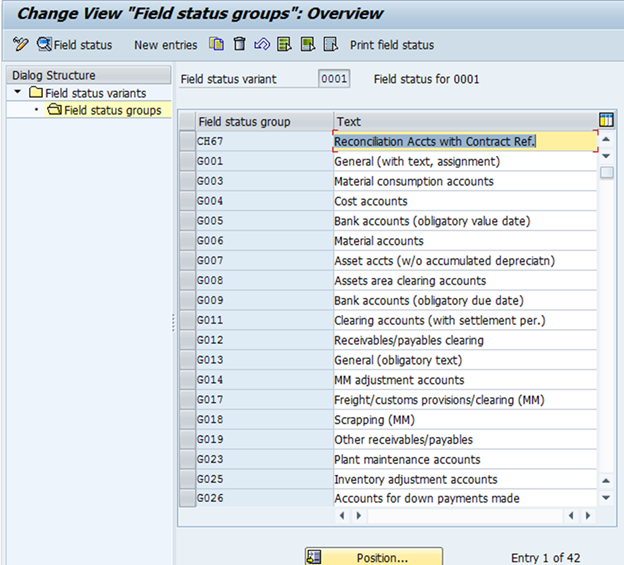The width and height of the screenshot is (624, 565).
Task: Click the Position... button
Action: [374, 557]
